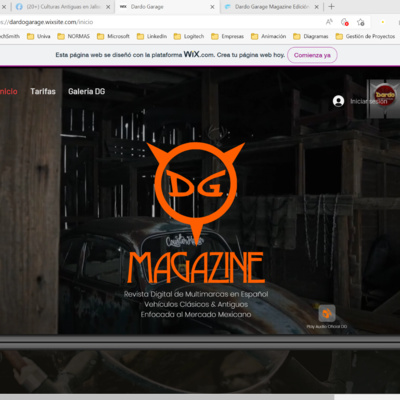Expand the NORMAS bookmarks folder
This screenshot has width=400, height=400.
coord(74,36)
